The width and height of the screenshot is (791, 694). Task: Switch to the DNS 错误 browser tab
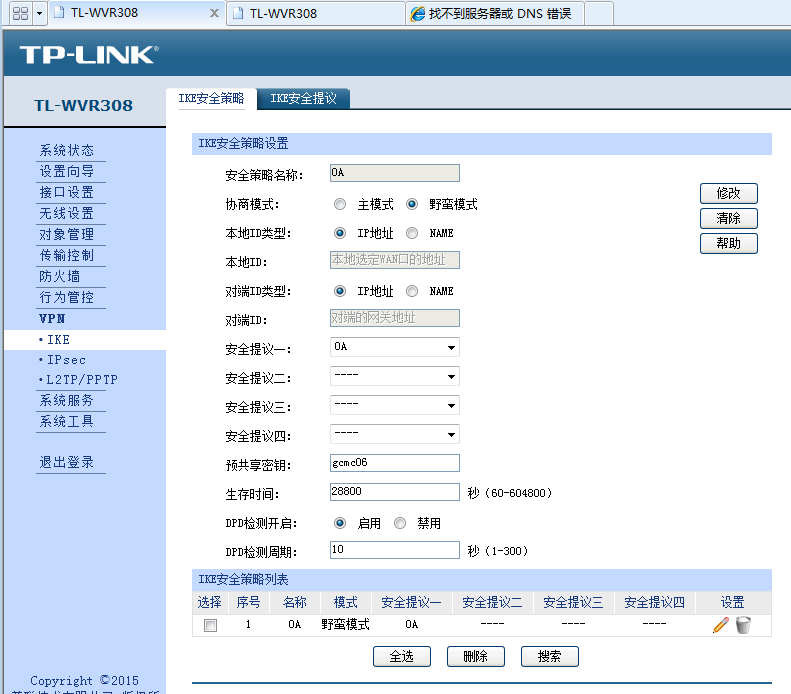(x=495, y=13)
